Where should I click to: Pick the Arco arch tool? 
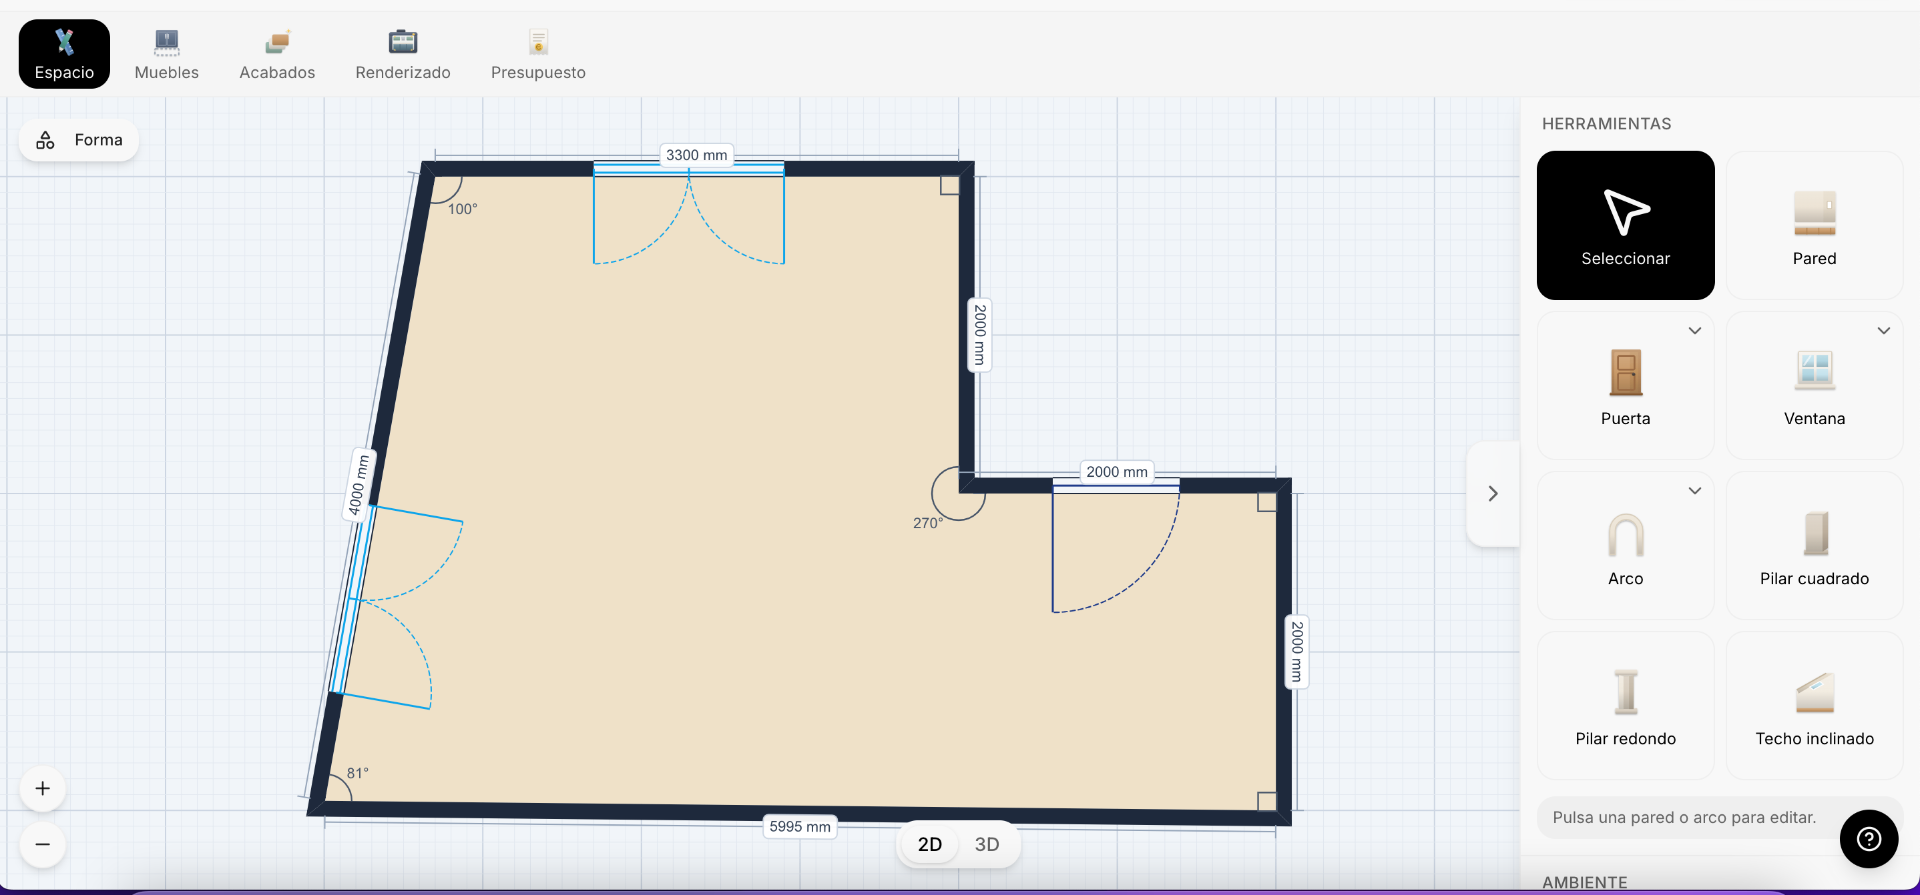click(x=1626, y=546)
